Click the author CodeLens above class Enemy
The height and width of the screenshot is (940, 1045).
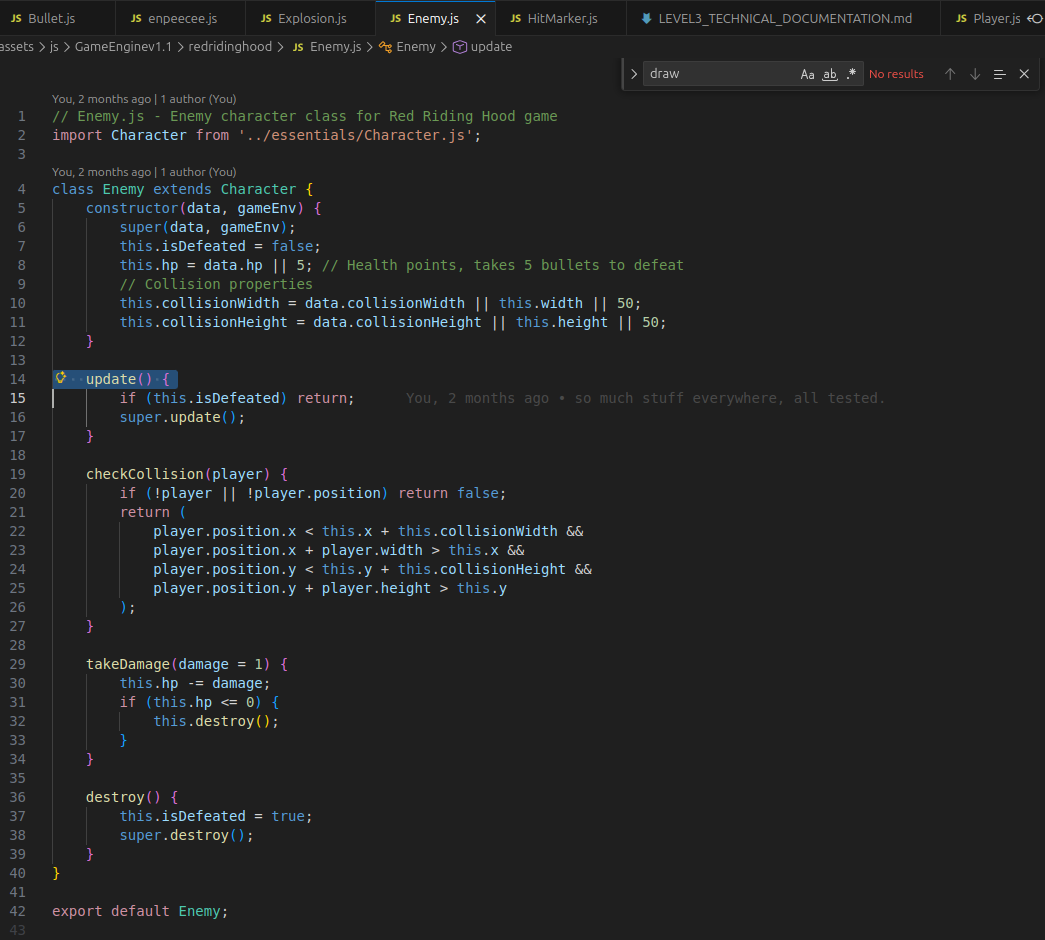[x=144, y=172]
